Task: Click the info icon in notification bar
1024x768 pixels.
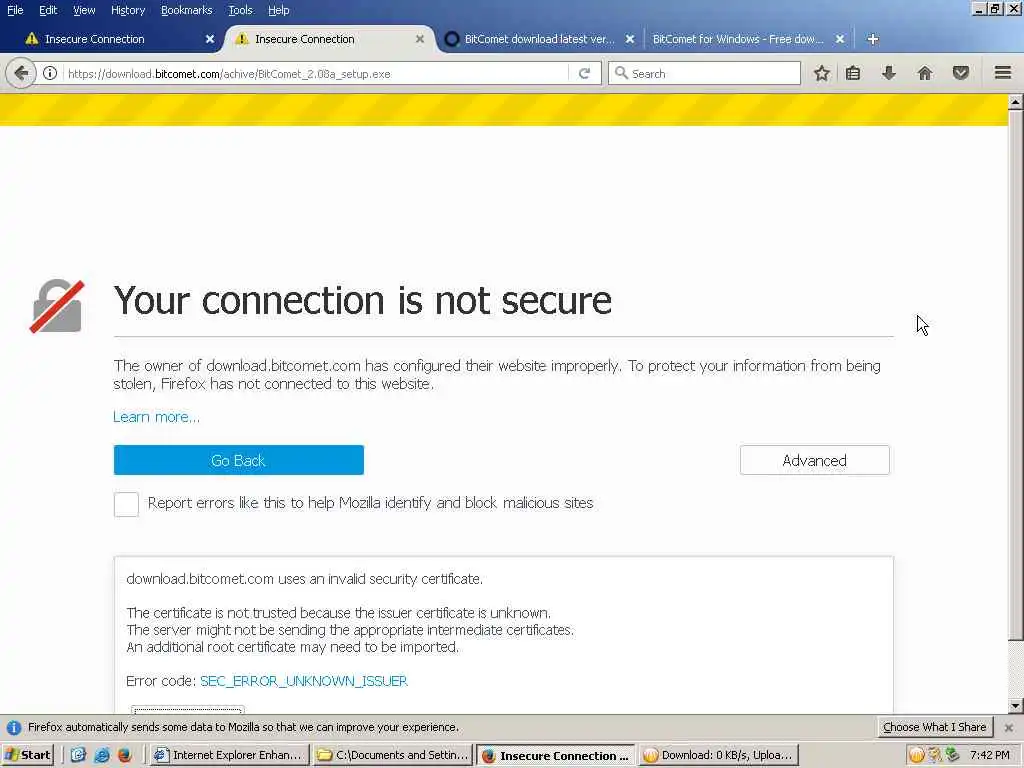Action: pyautogui.click(x=14, y=728)
